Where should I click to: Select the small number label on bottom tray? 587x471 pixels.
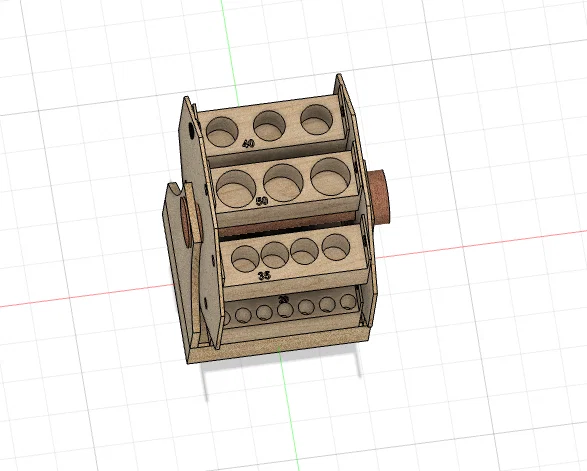click(x=284, y=299)
